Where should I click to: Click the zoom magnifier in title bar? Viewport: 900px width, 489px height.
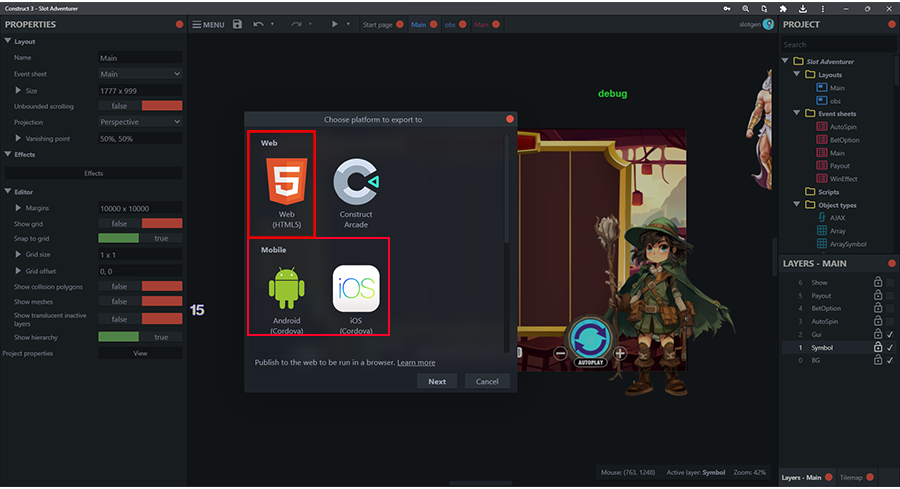745,9
